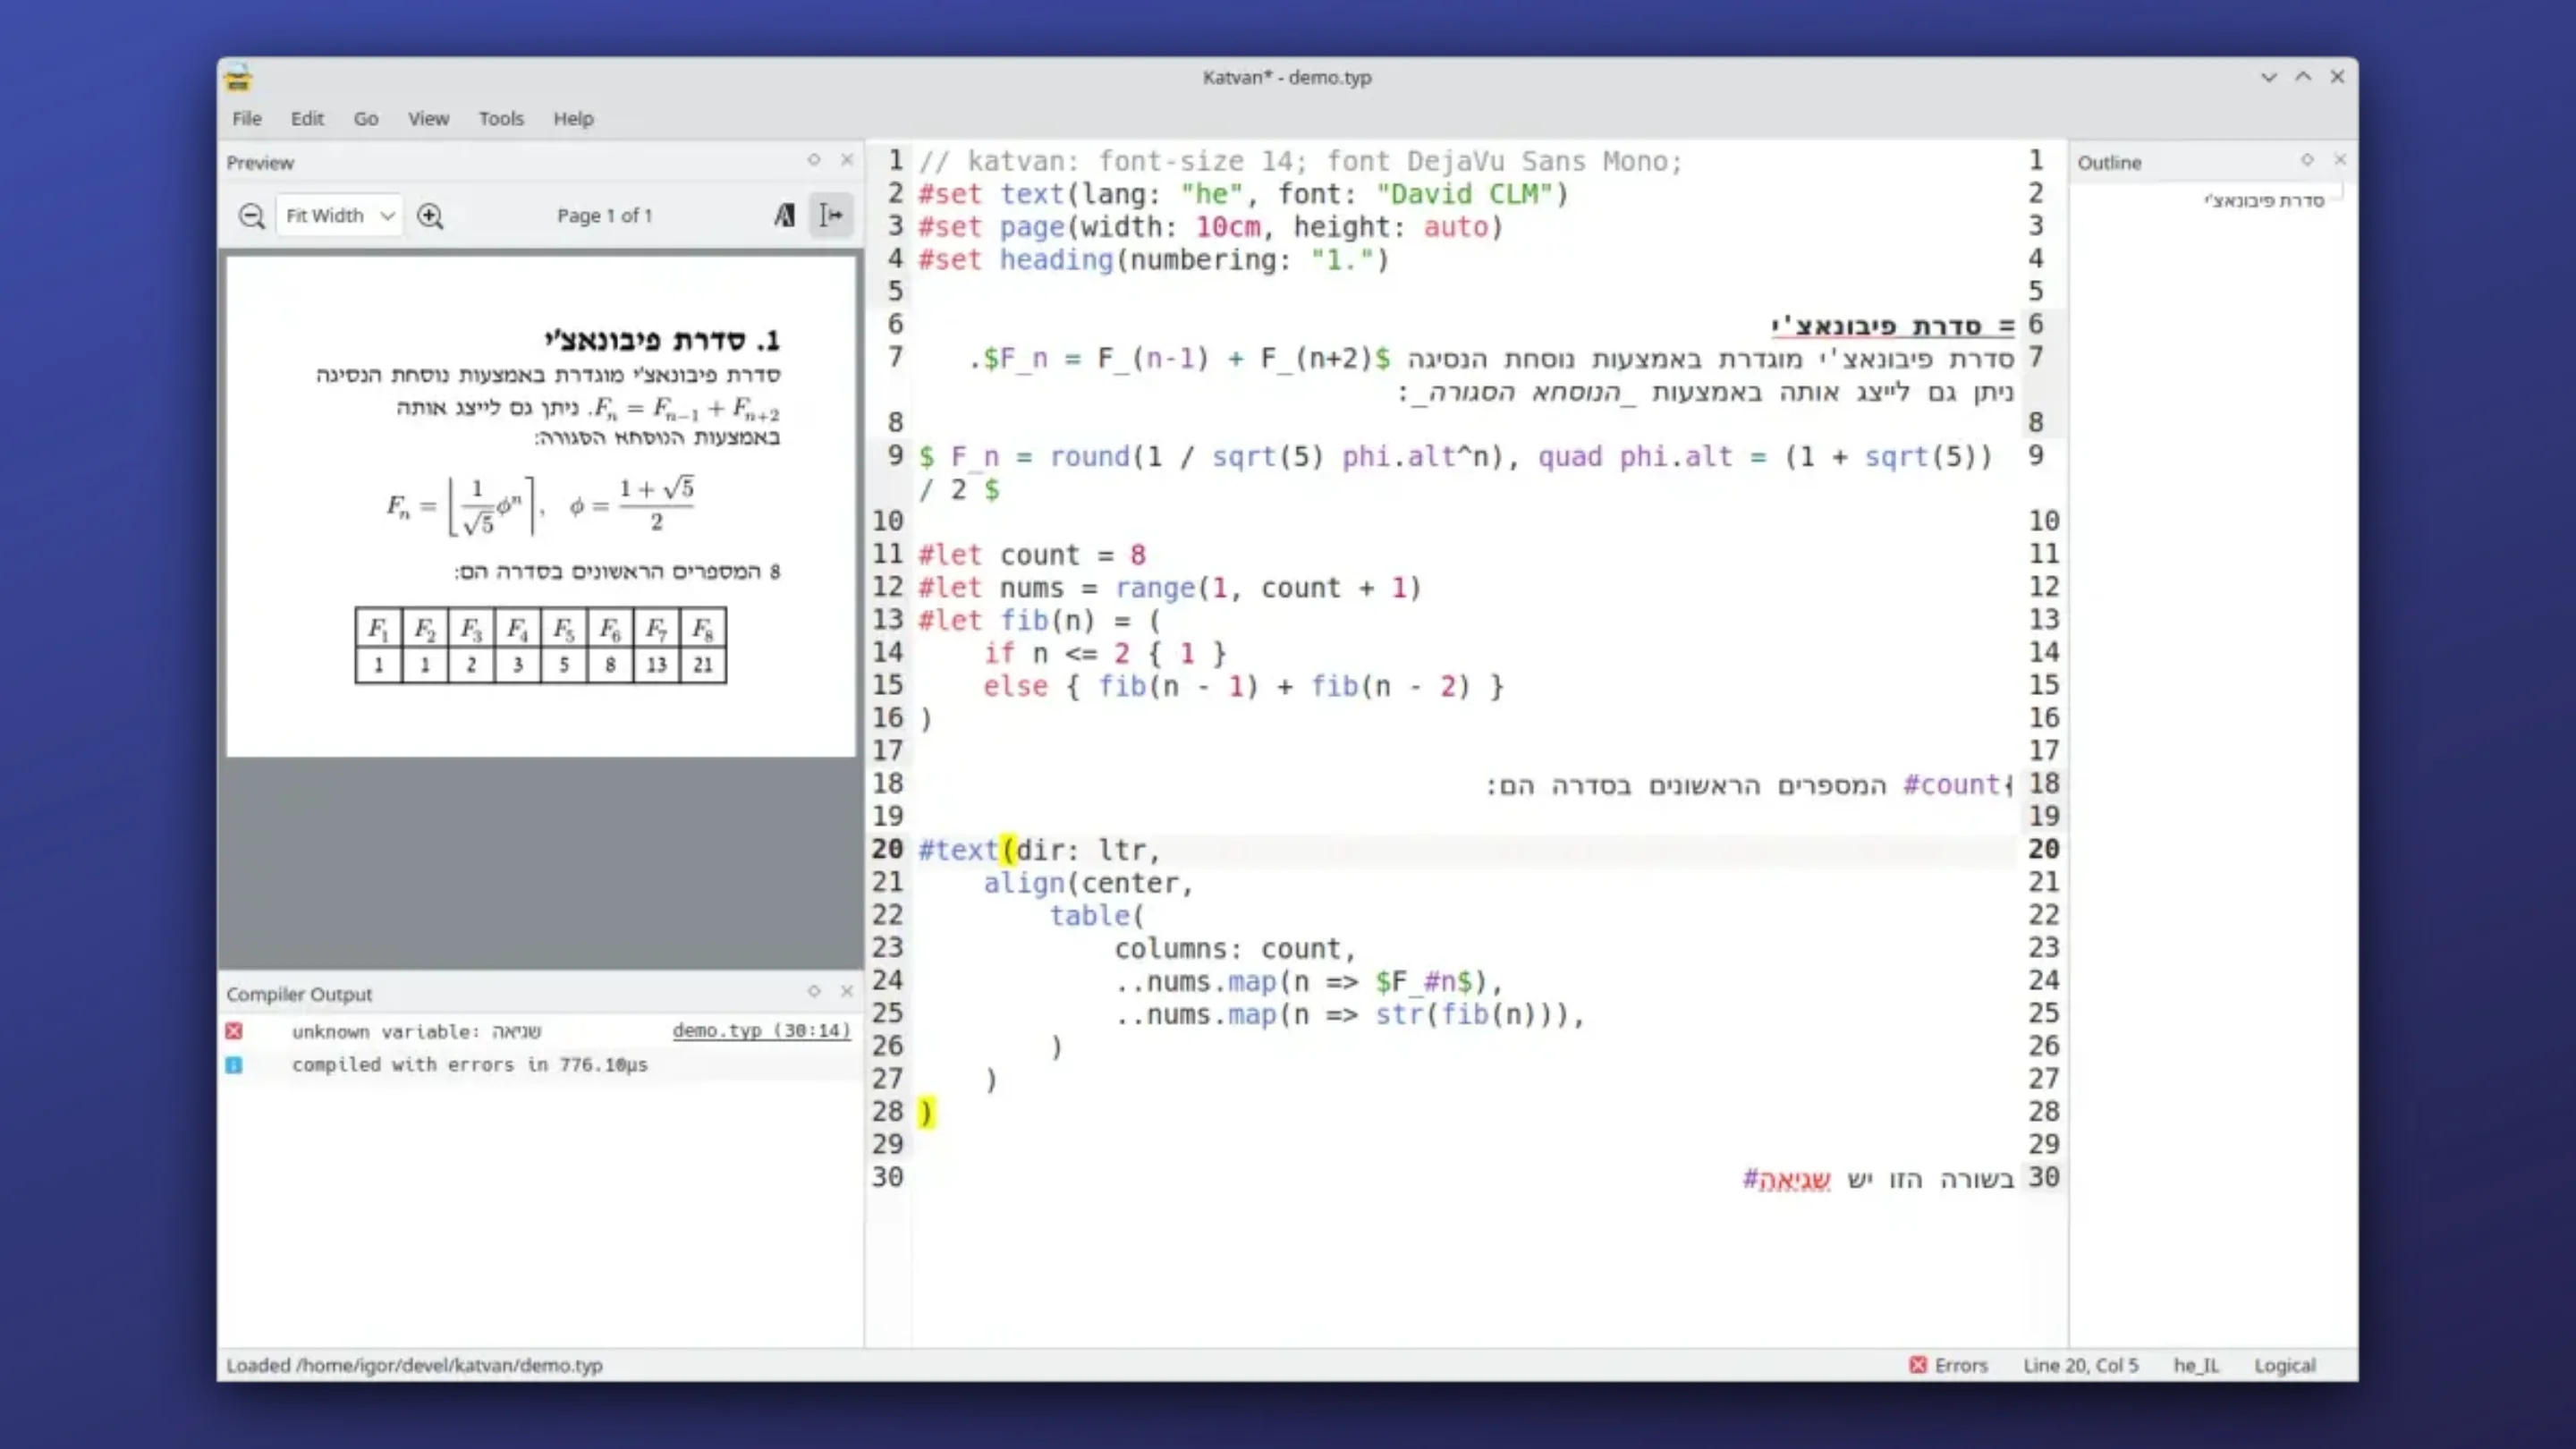Click the Katvan app icon in title bar
Viewport: 2576px width, 1449px height.
pos(238,77)
